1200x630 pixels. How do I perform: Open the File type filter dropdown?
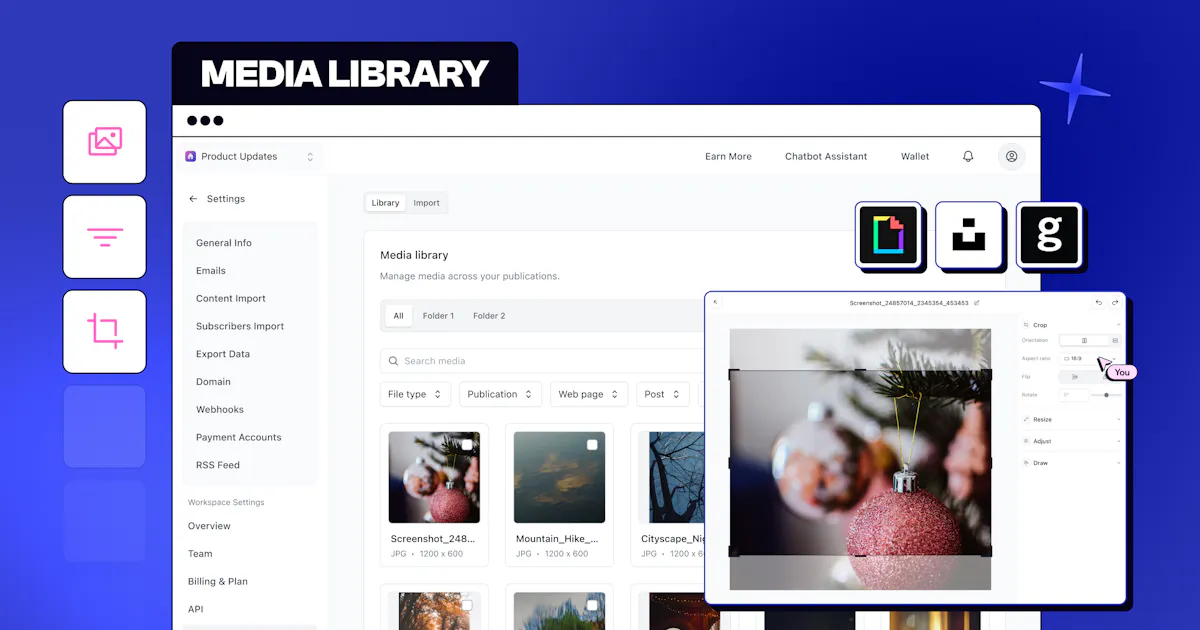pos(416,394)
